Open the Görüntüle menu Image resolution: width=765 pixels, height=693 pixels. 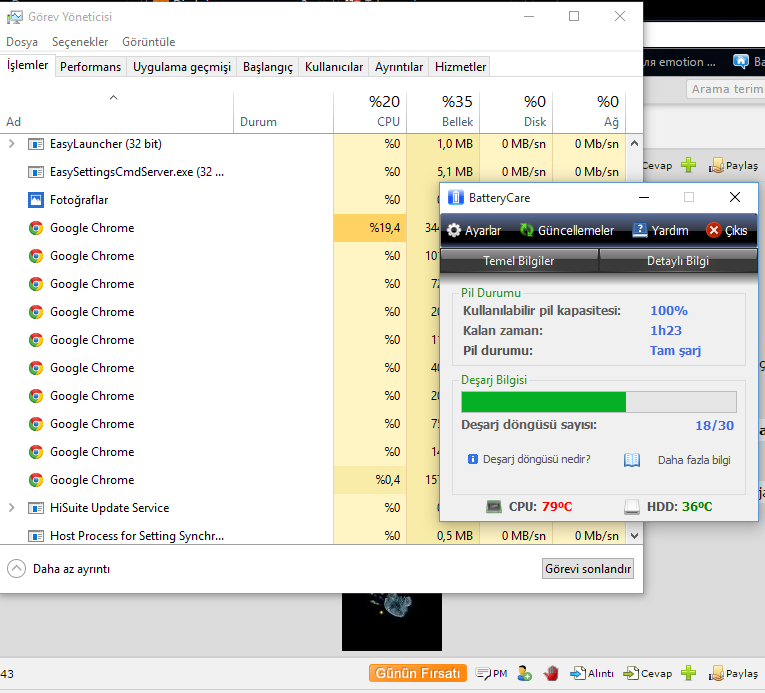click(148, 42)
